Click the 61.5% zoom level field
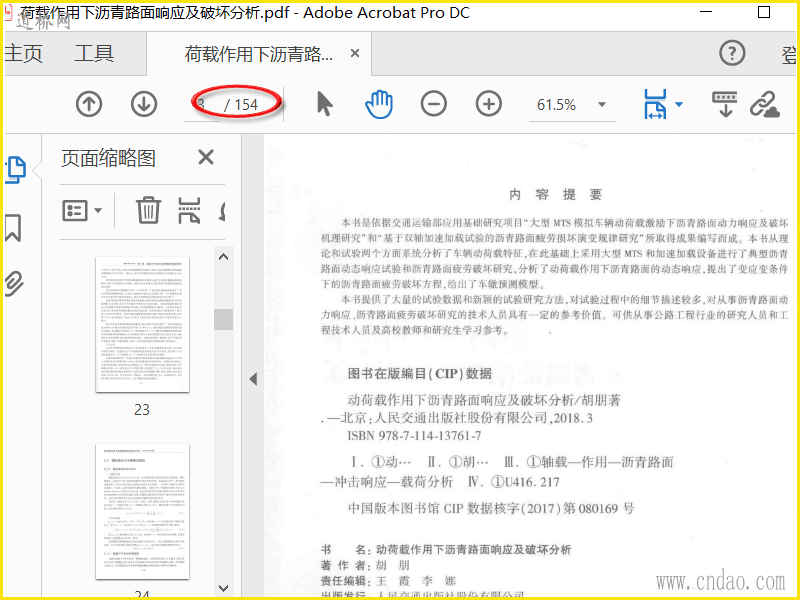The image size is (800, 600). (x=557, y=105)
